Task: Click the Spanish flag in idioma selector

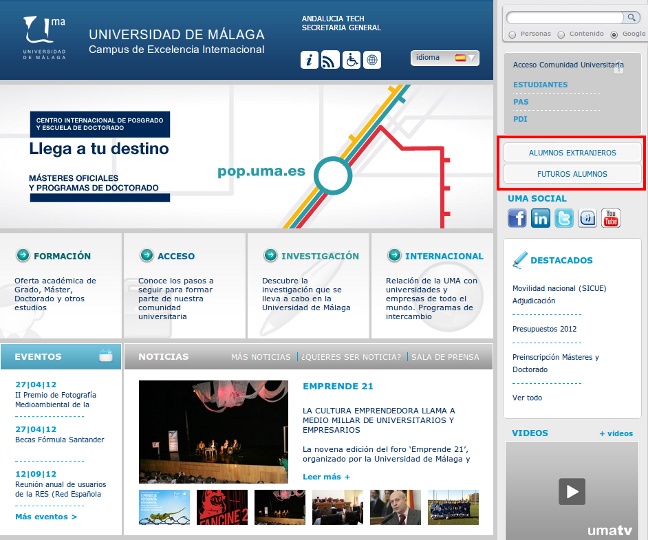Action: pyautogui.click(x=460, y=58)
